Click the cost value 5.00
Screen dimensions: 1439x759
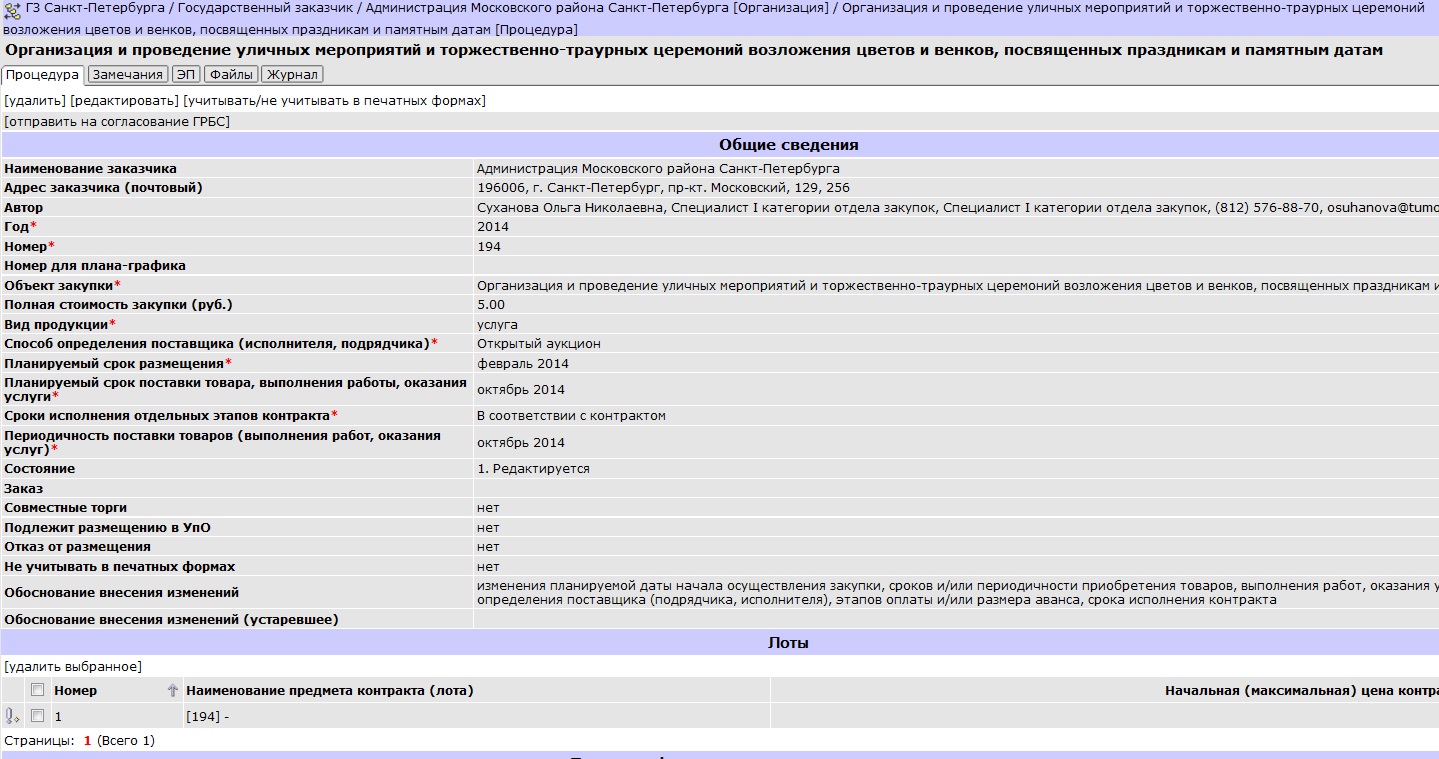pyautogui.click(x=491, y=305)
